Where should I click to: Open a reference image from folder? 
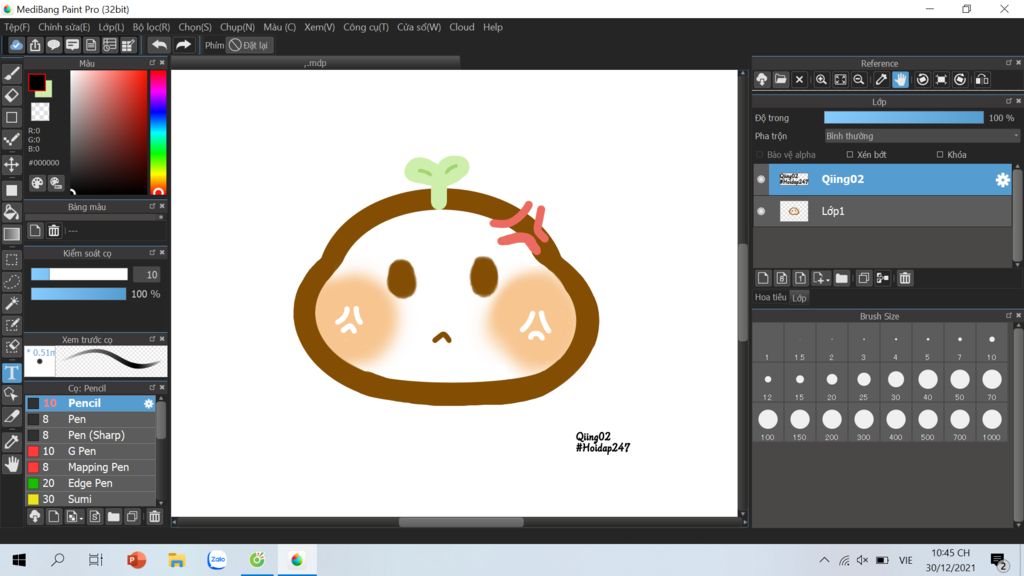click(780, 80)
